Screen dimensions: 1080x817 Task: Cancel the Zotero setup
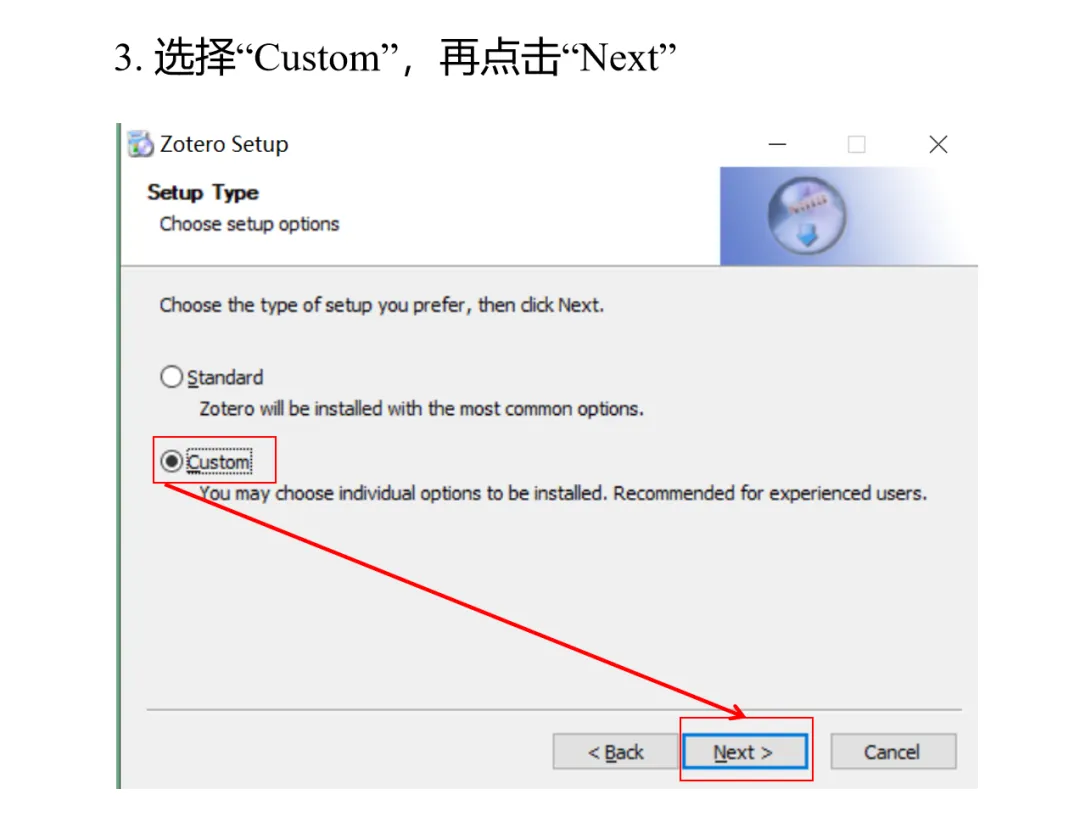(x=893, y=752)
